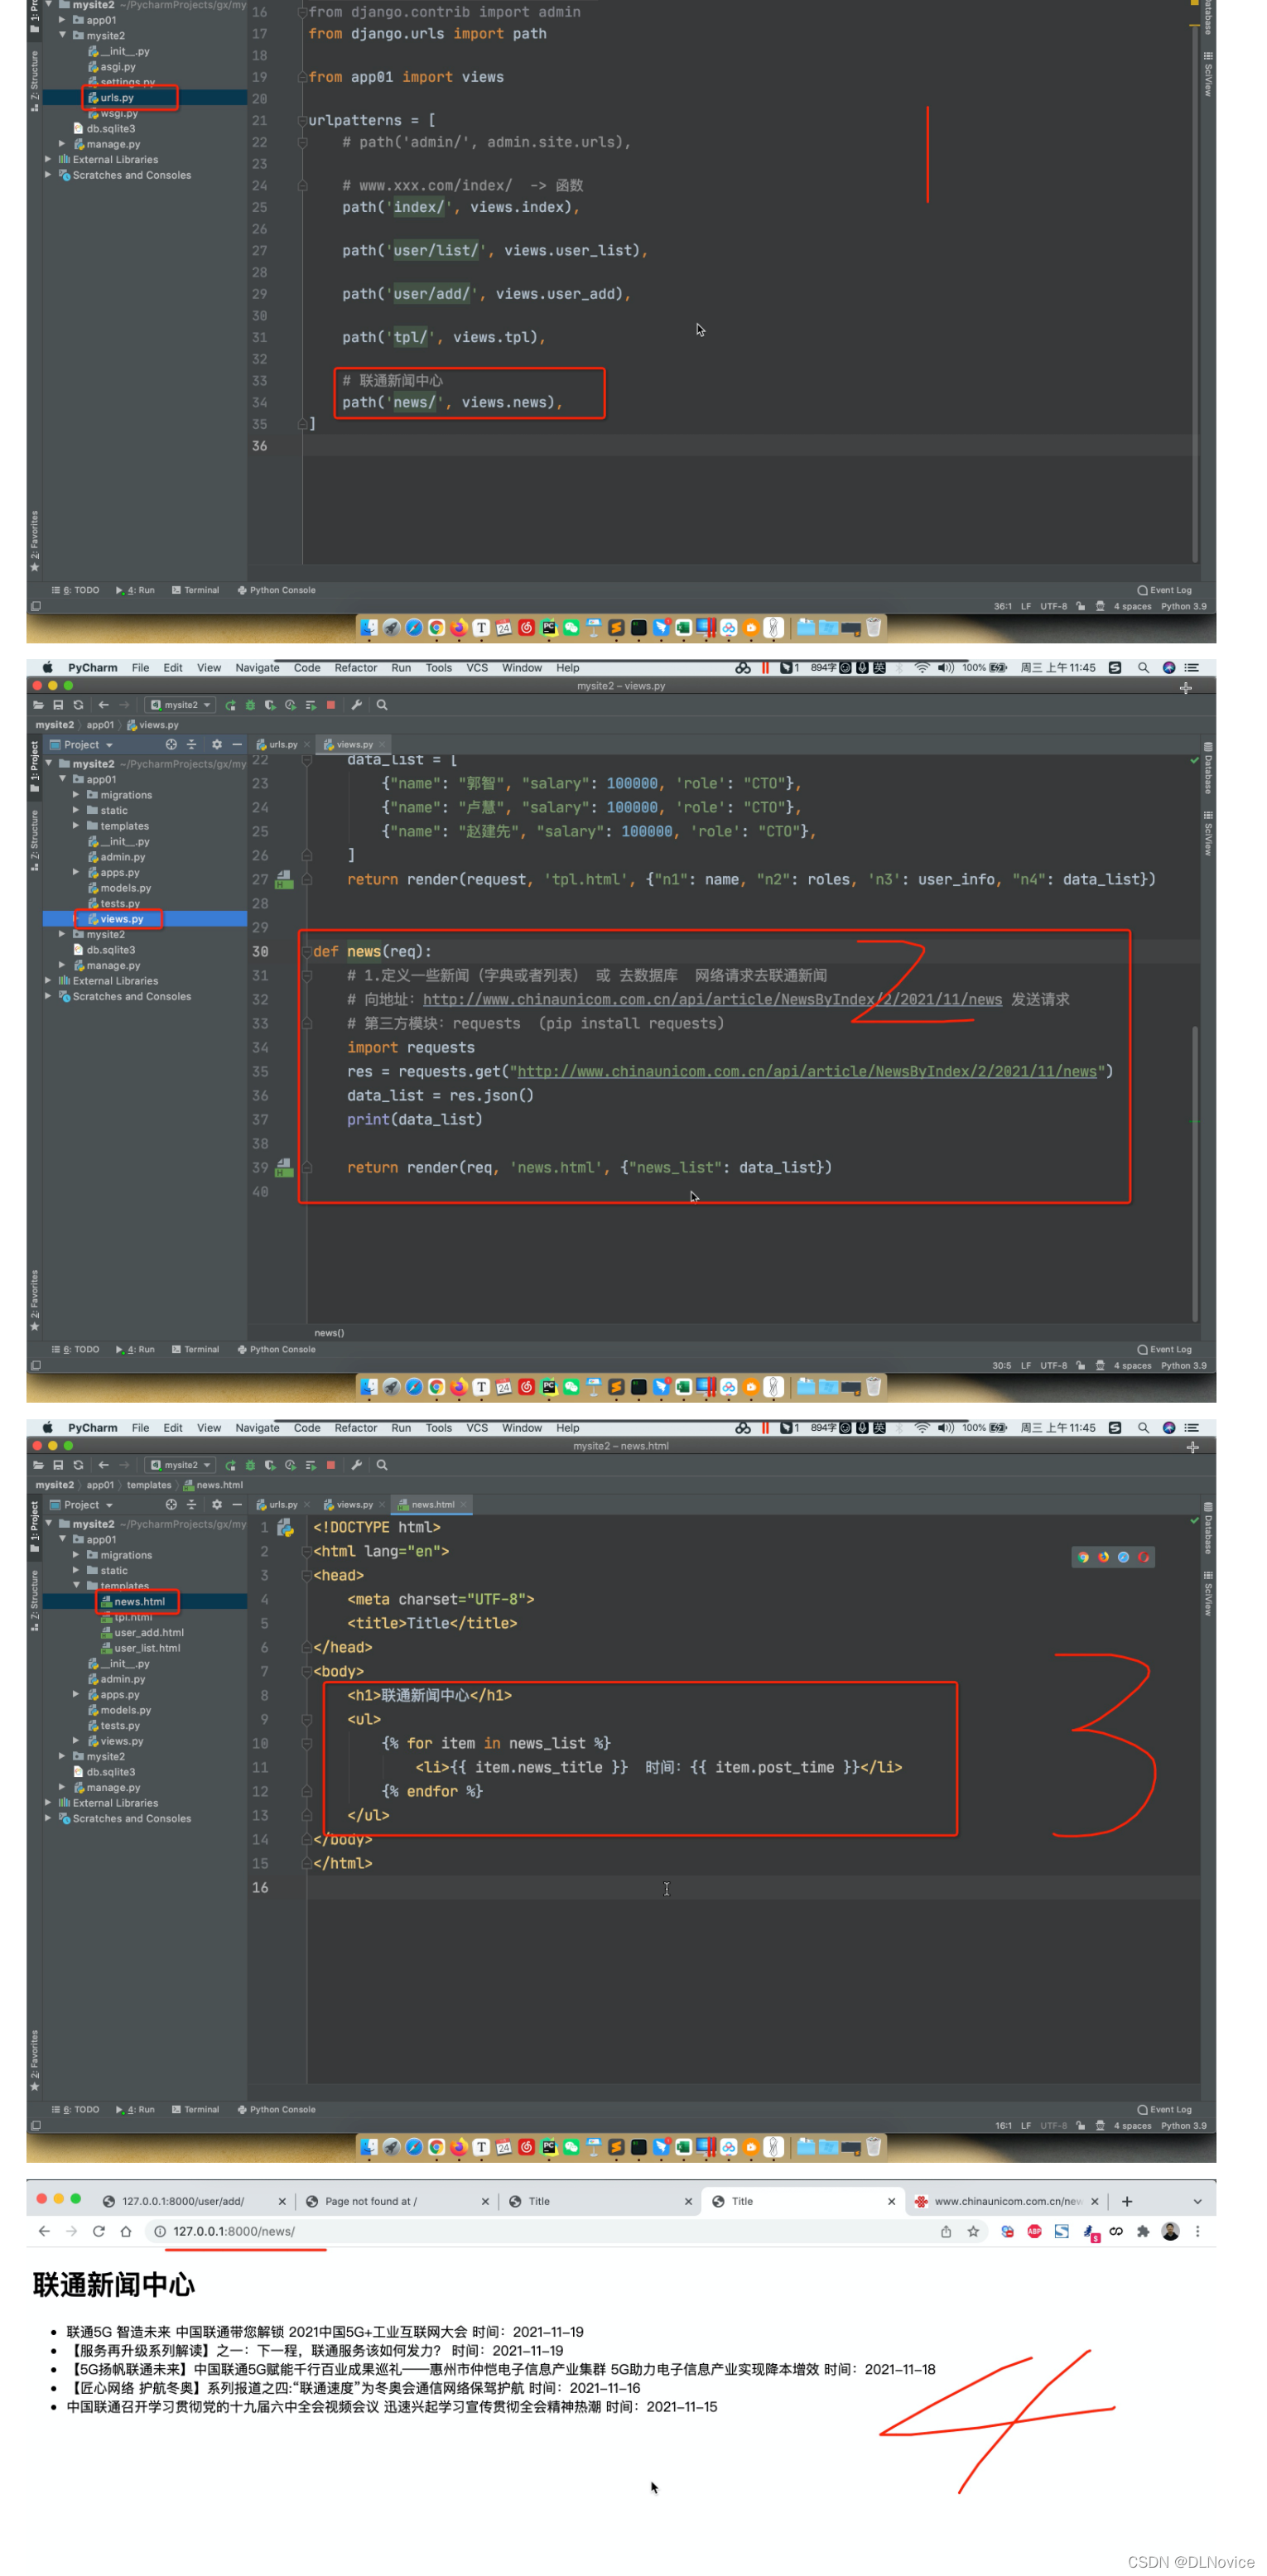Click models.py in views.py window tree
Image resolution: width=1267 pixels, height=2576 pixels.
click(125, 888)
